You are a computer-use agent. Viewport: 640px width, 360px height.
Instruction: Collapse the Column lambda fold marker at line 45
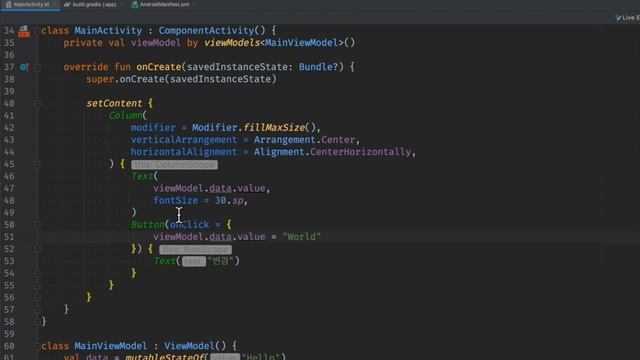coord(37,164)
